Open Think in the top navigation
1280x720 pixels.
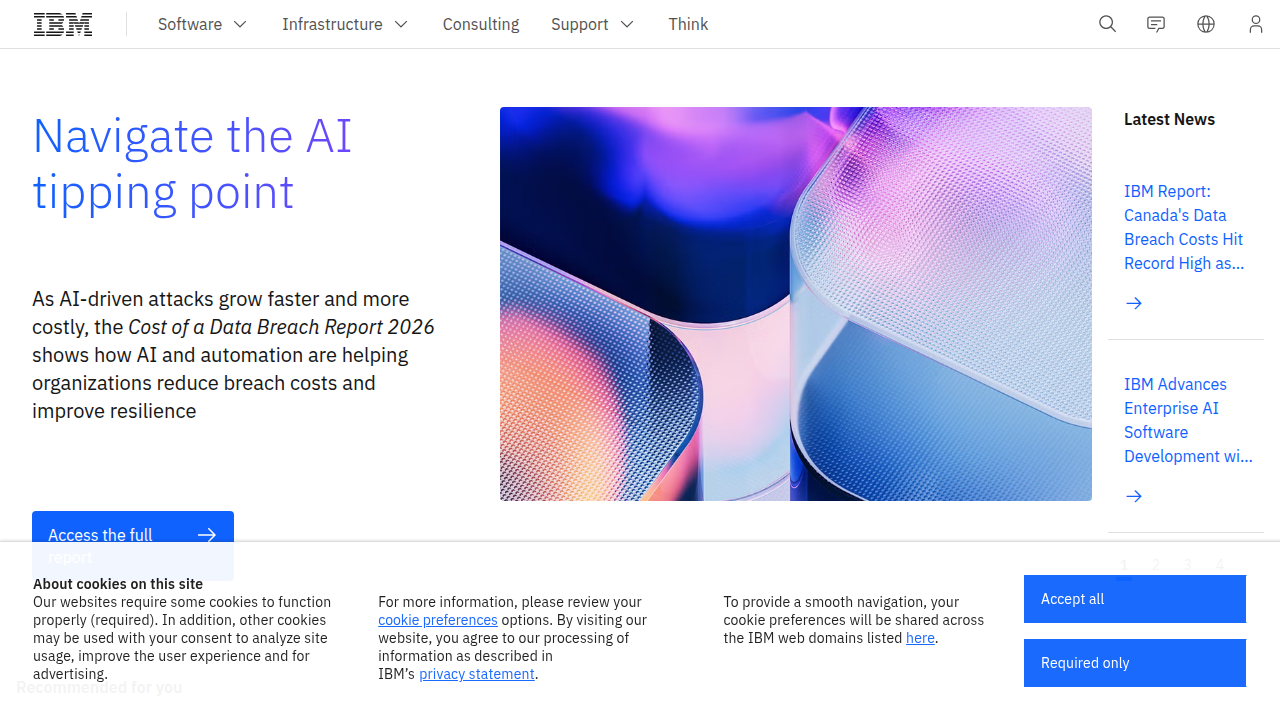pyautogui.click(x=688, y=24)
